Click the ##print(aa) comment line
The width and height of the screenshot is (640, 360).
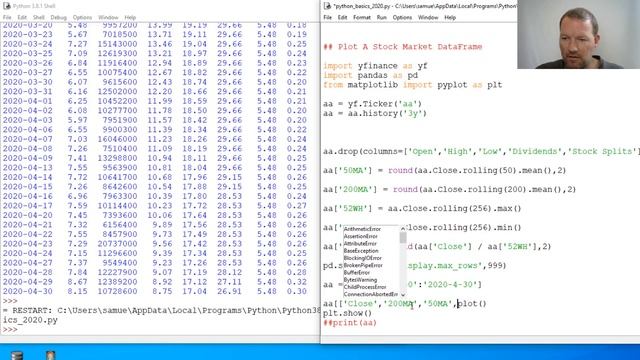coord(349,323)
